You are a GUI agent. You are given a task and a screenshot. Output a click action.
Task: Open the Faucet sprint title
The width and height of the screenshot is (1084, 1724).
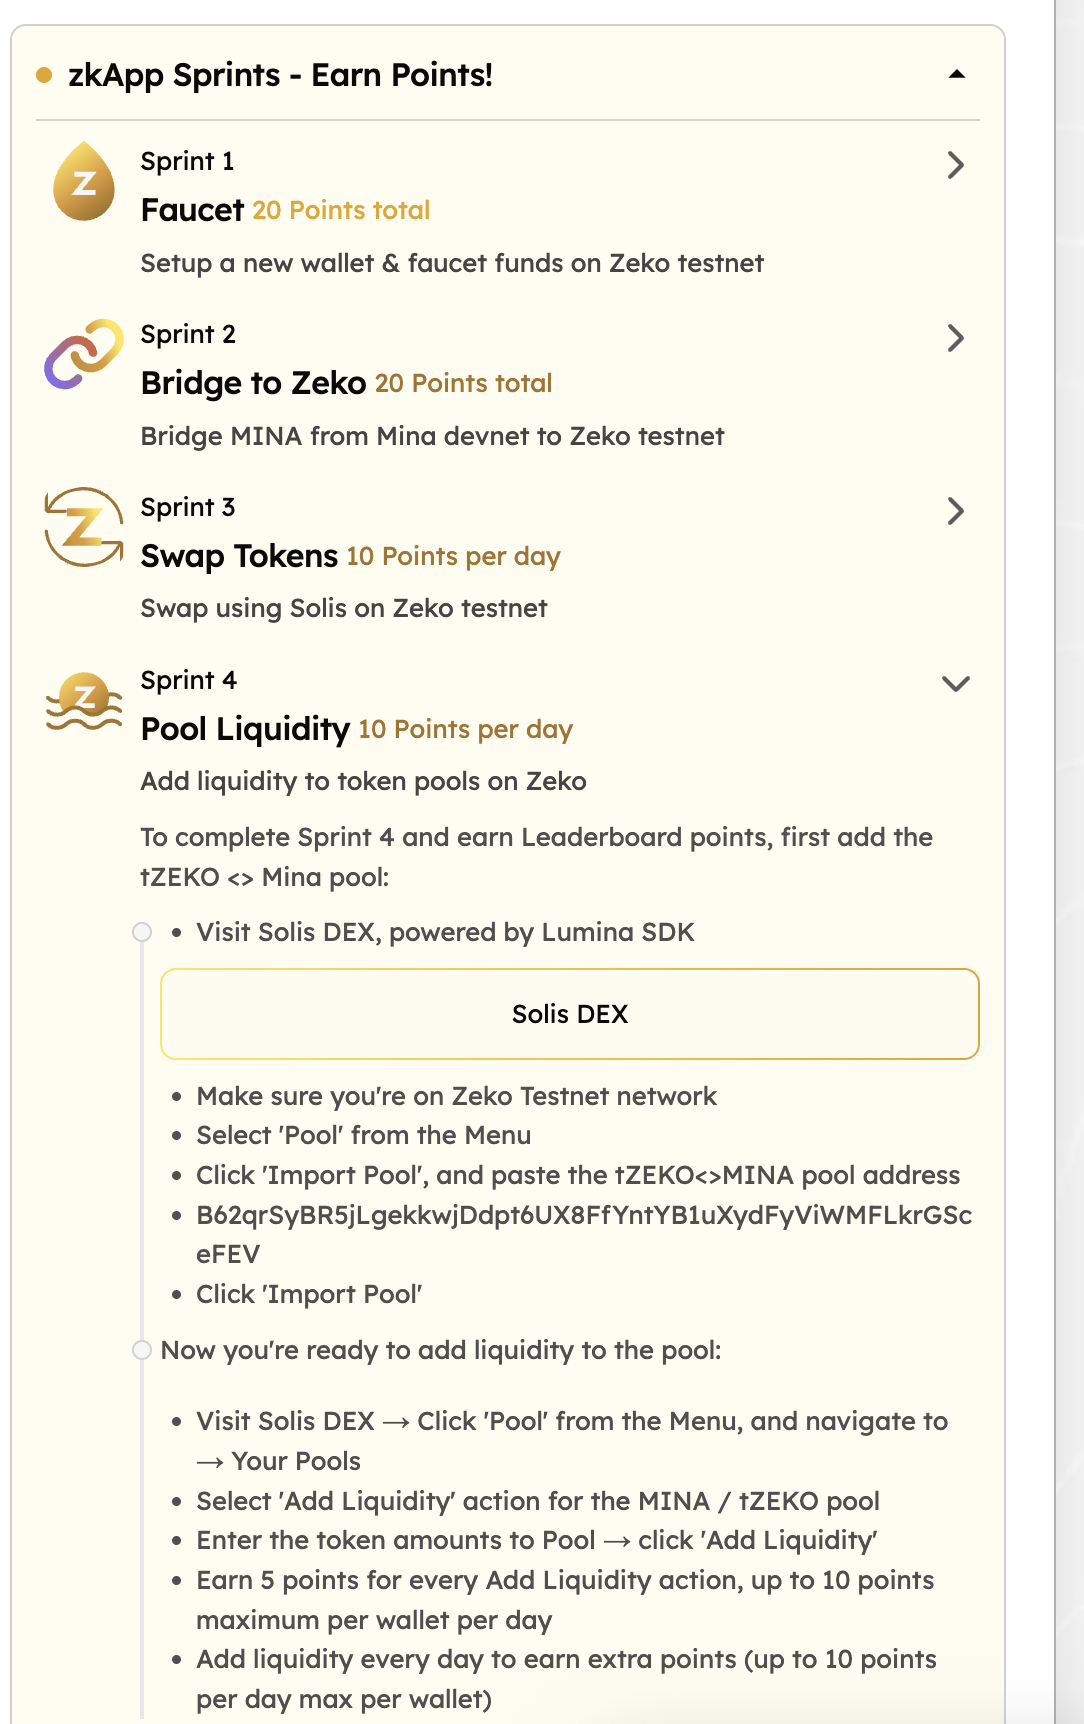tap(192, 210)
